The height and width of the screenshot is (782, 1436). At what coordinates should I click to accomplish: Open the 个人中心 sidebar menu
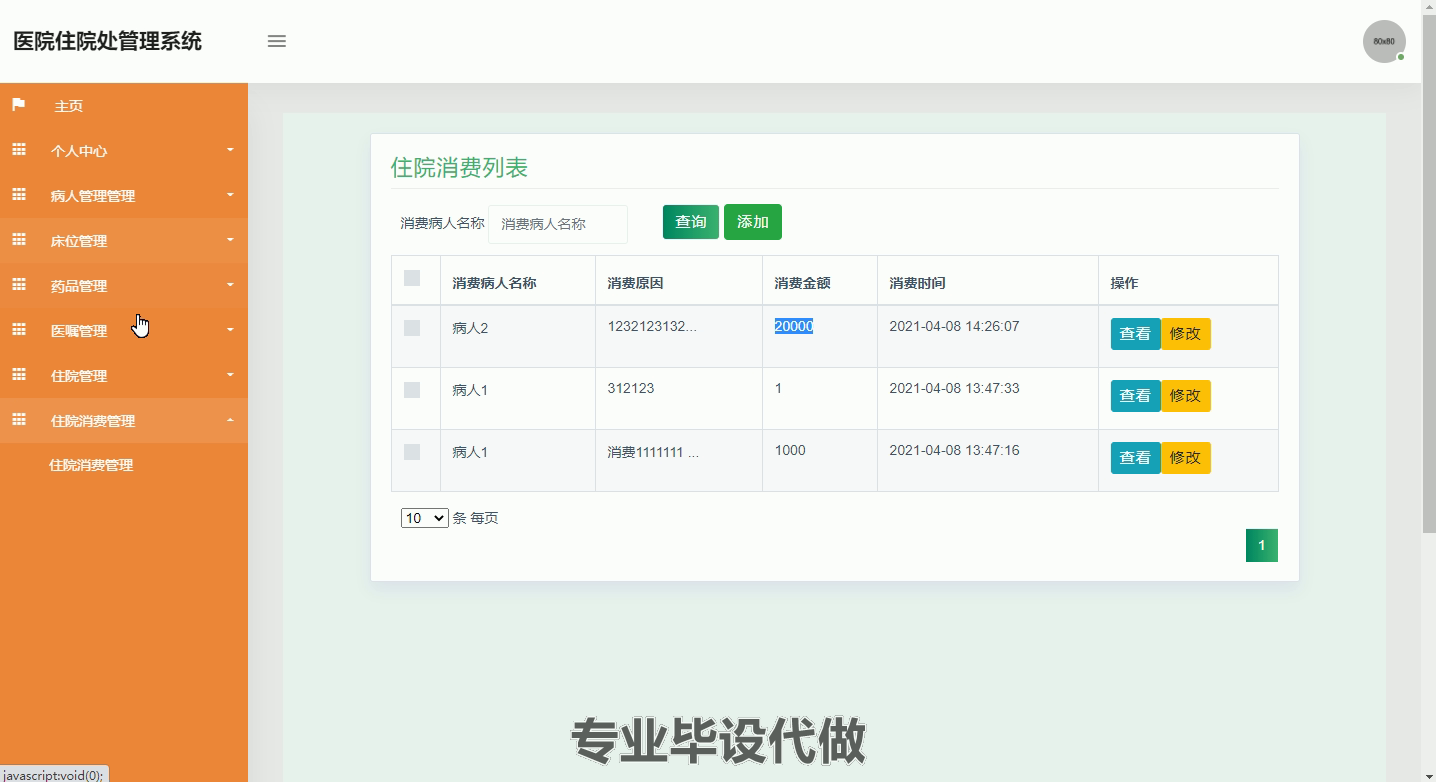[x=124, y=150]
